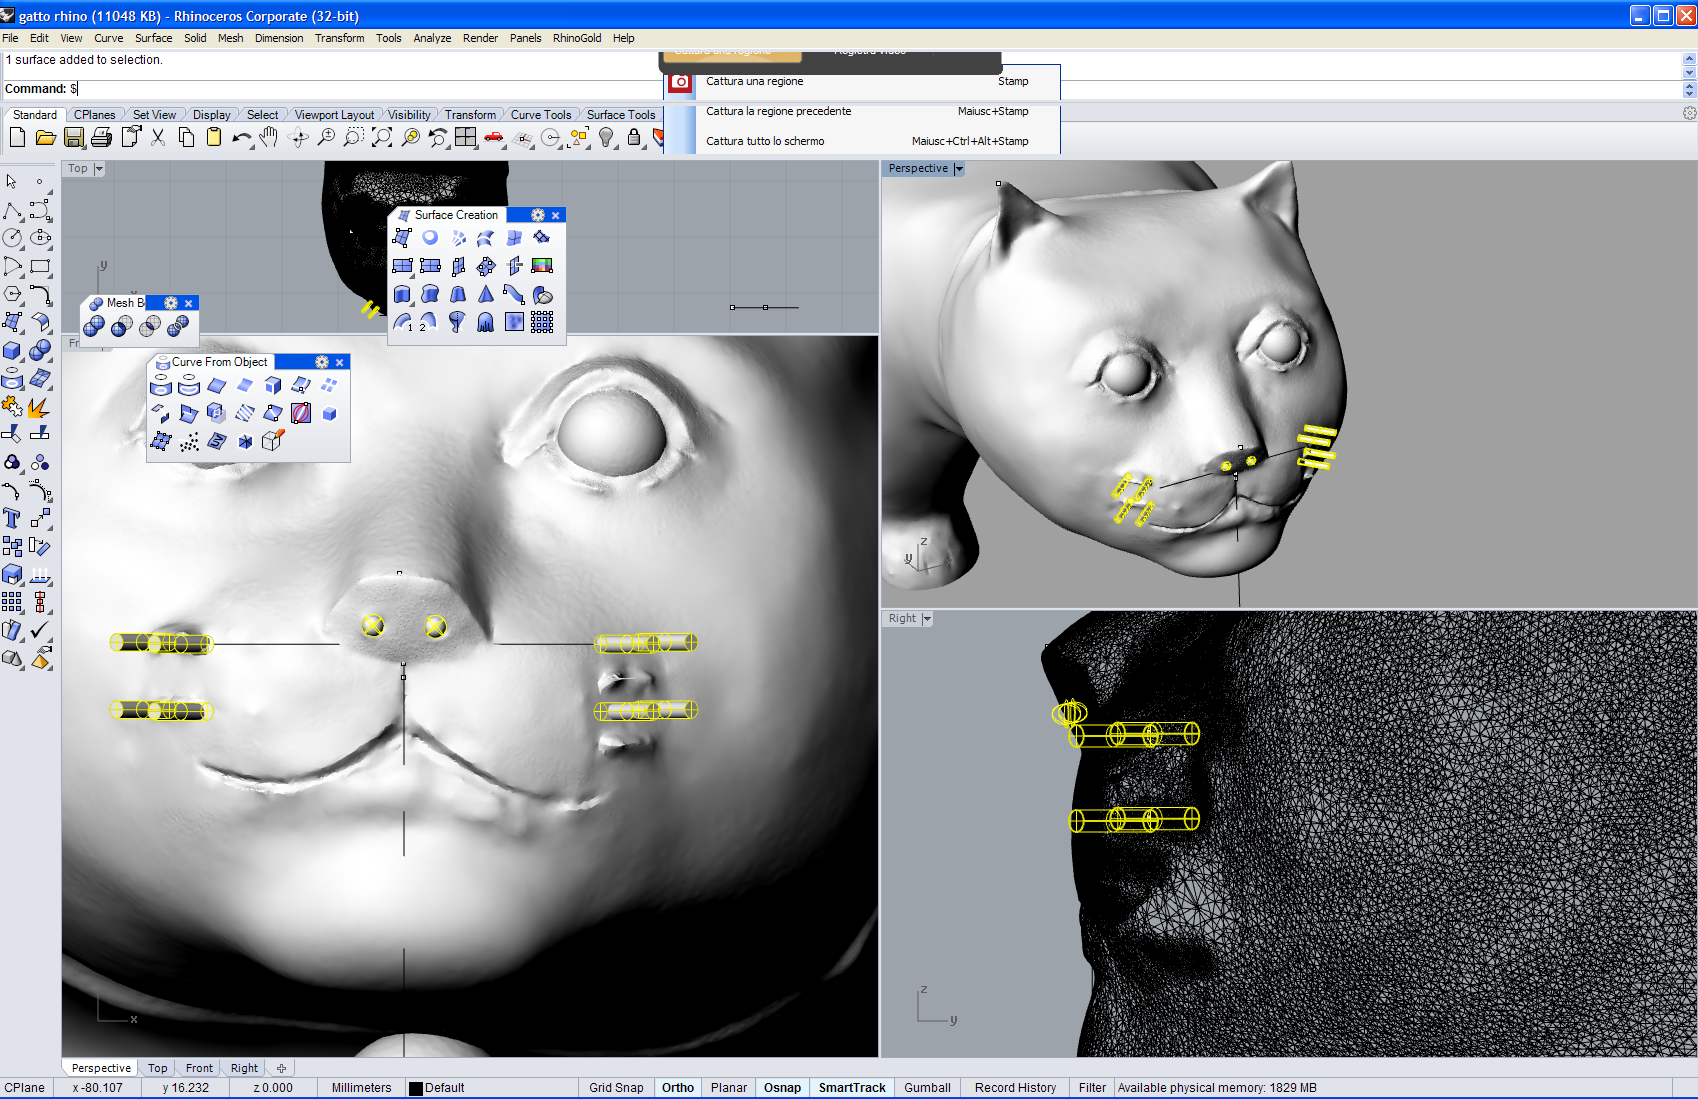
Task: Open a file with the folder icon
Action: tap(45, 138)
